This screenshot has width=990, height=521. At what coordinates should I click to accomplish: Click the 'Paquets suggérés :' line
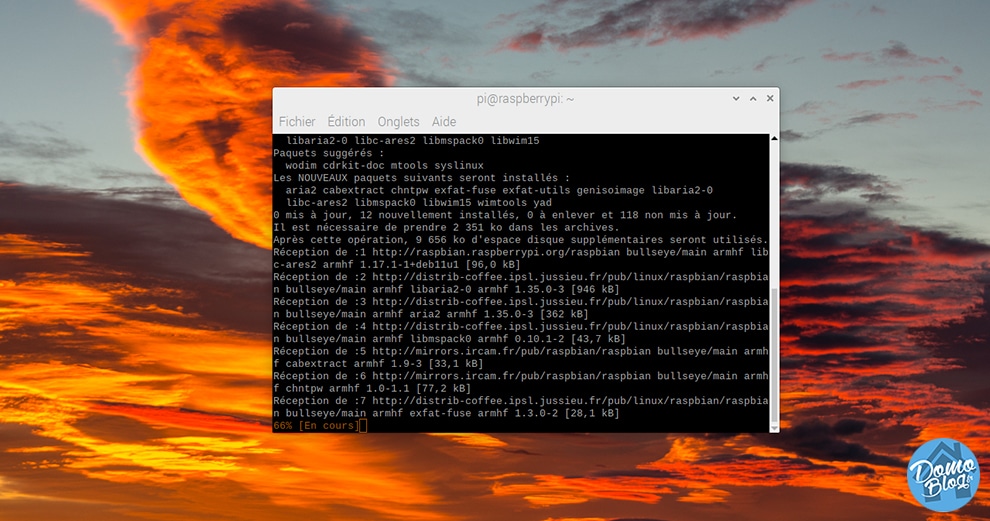pyautogui.click(x=328, y=153)
